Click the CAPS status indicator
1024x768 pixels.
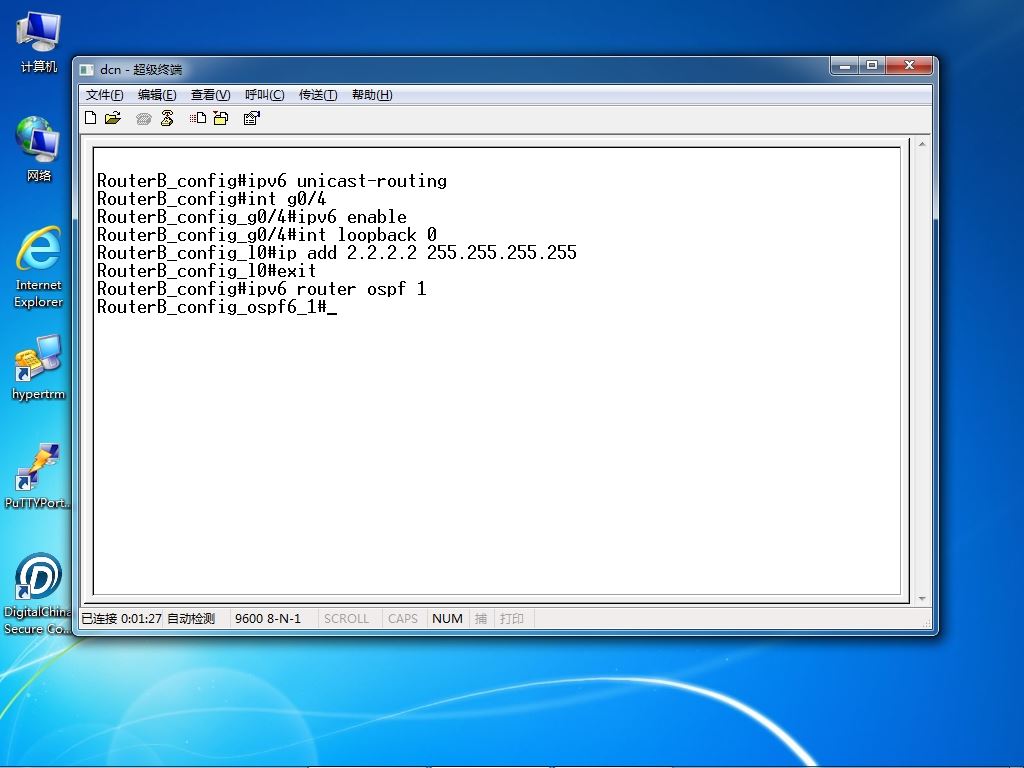[402, 618]
